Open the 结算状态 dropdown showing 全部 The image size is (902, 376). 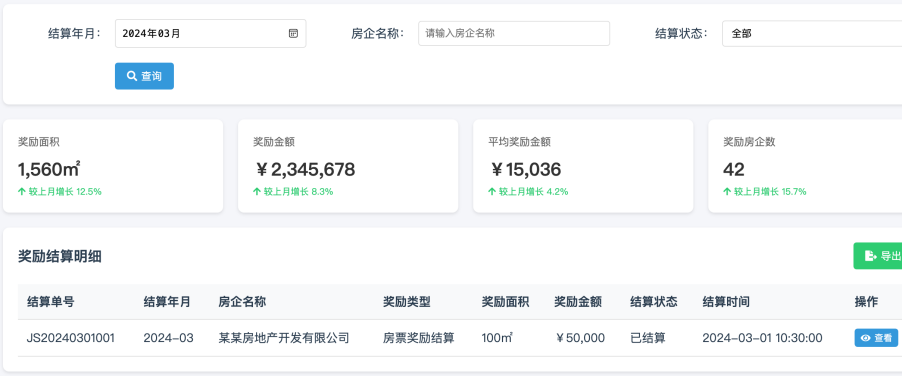coord(812,33)
